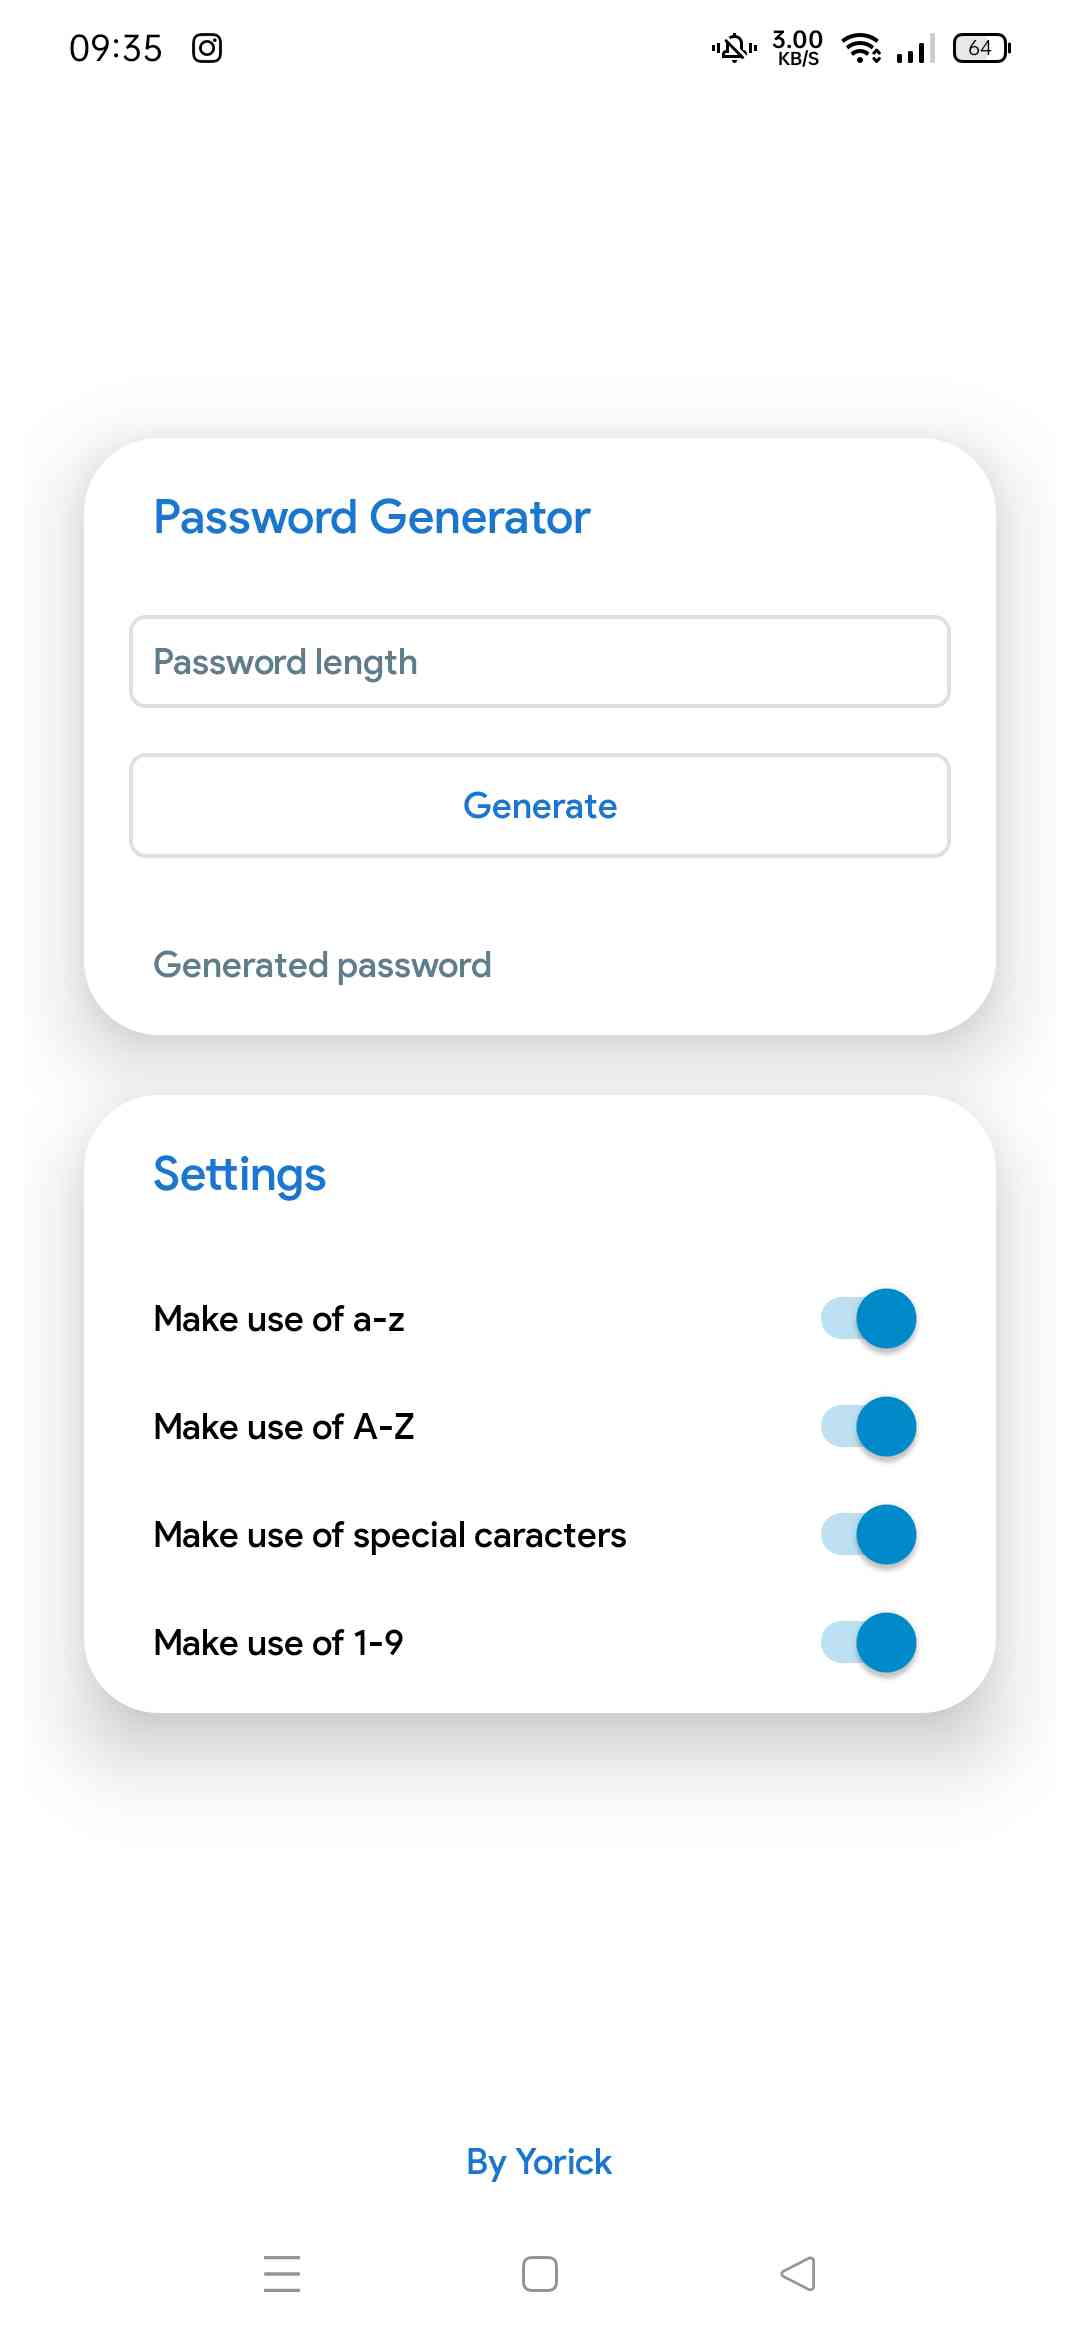Click the Wi-Fi status icon
This screenshot has width=1080, height=2340.
click(x=860, y=47)
